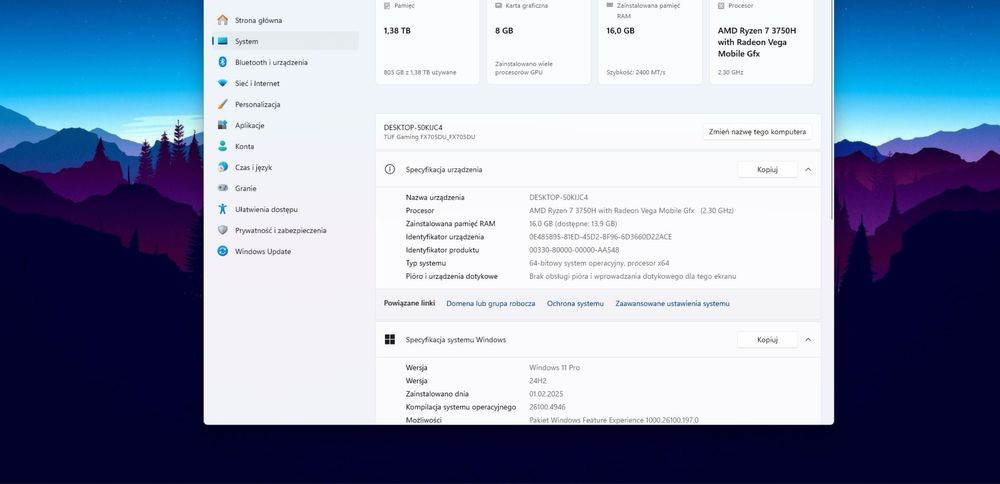Go to Bluetooth i urządzenia settings
The width and height of the screenshot is (1000, 484).
point(285,62)
